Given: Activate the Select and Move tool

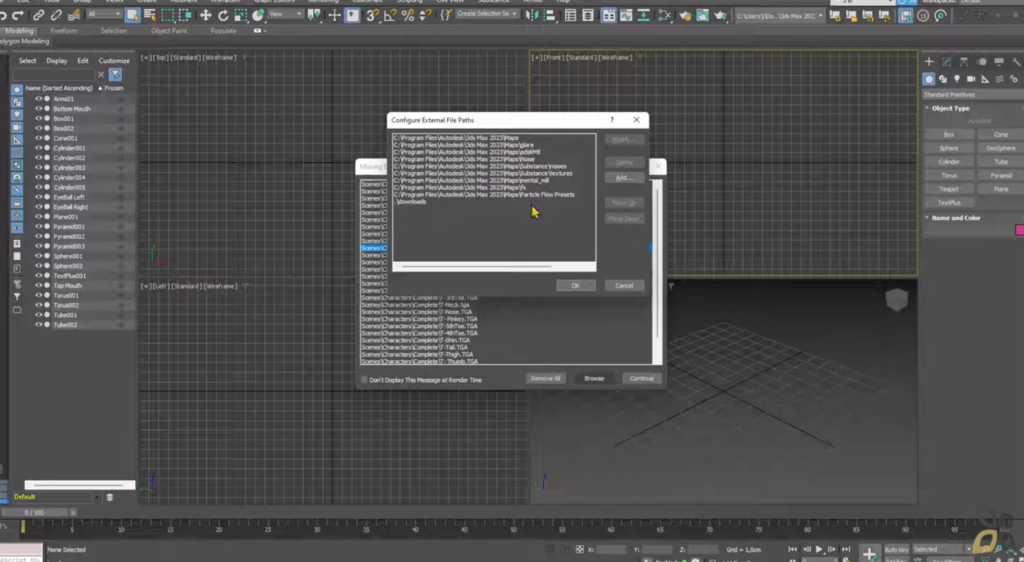Looking at the screenshot, I should 206,14.
